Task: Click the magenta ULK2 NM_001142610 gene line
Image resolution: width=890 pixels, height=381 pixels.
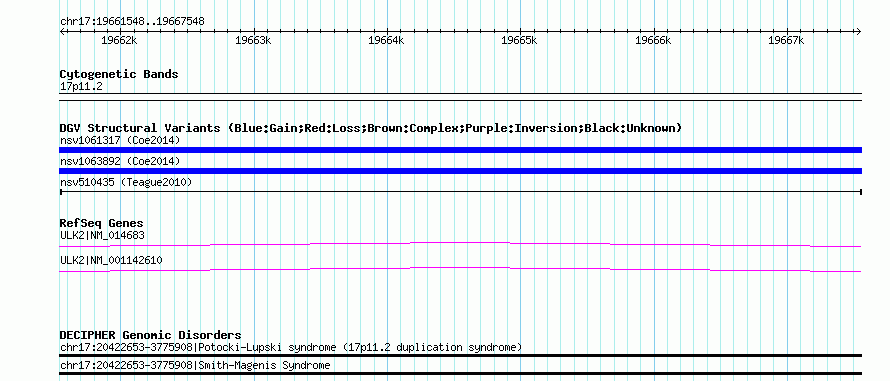Action: coord(460,270)
